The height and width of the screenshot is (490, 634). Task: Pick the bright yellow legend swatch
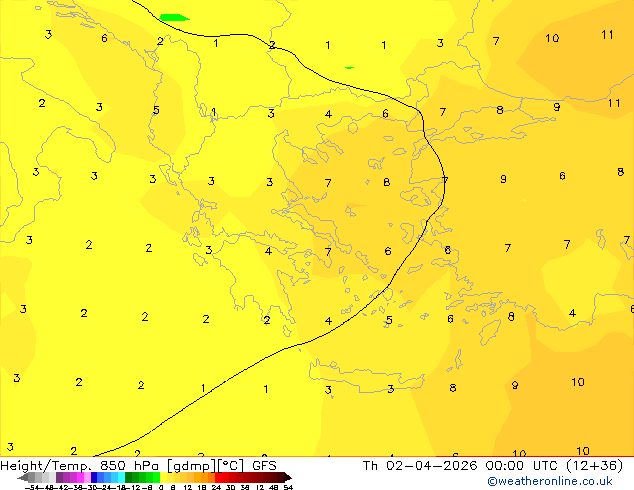pyautogui.click(x=163, y=477)
